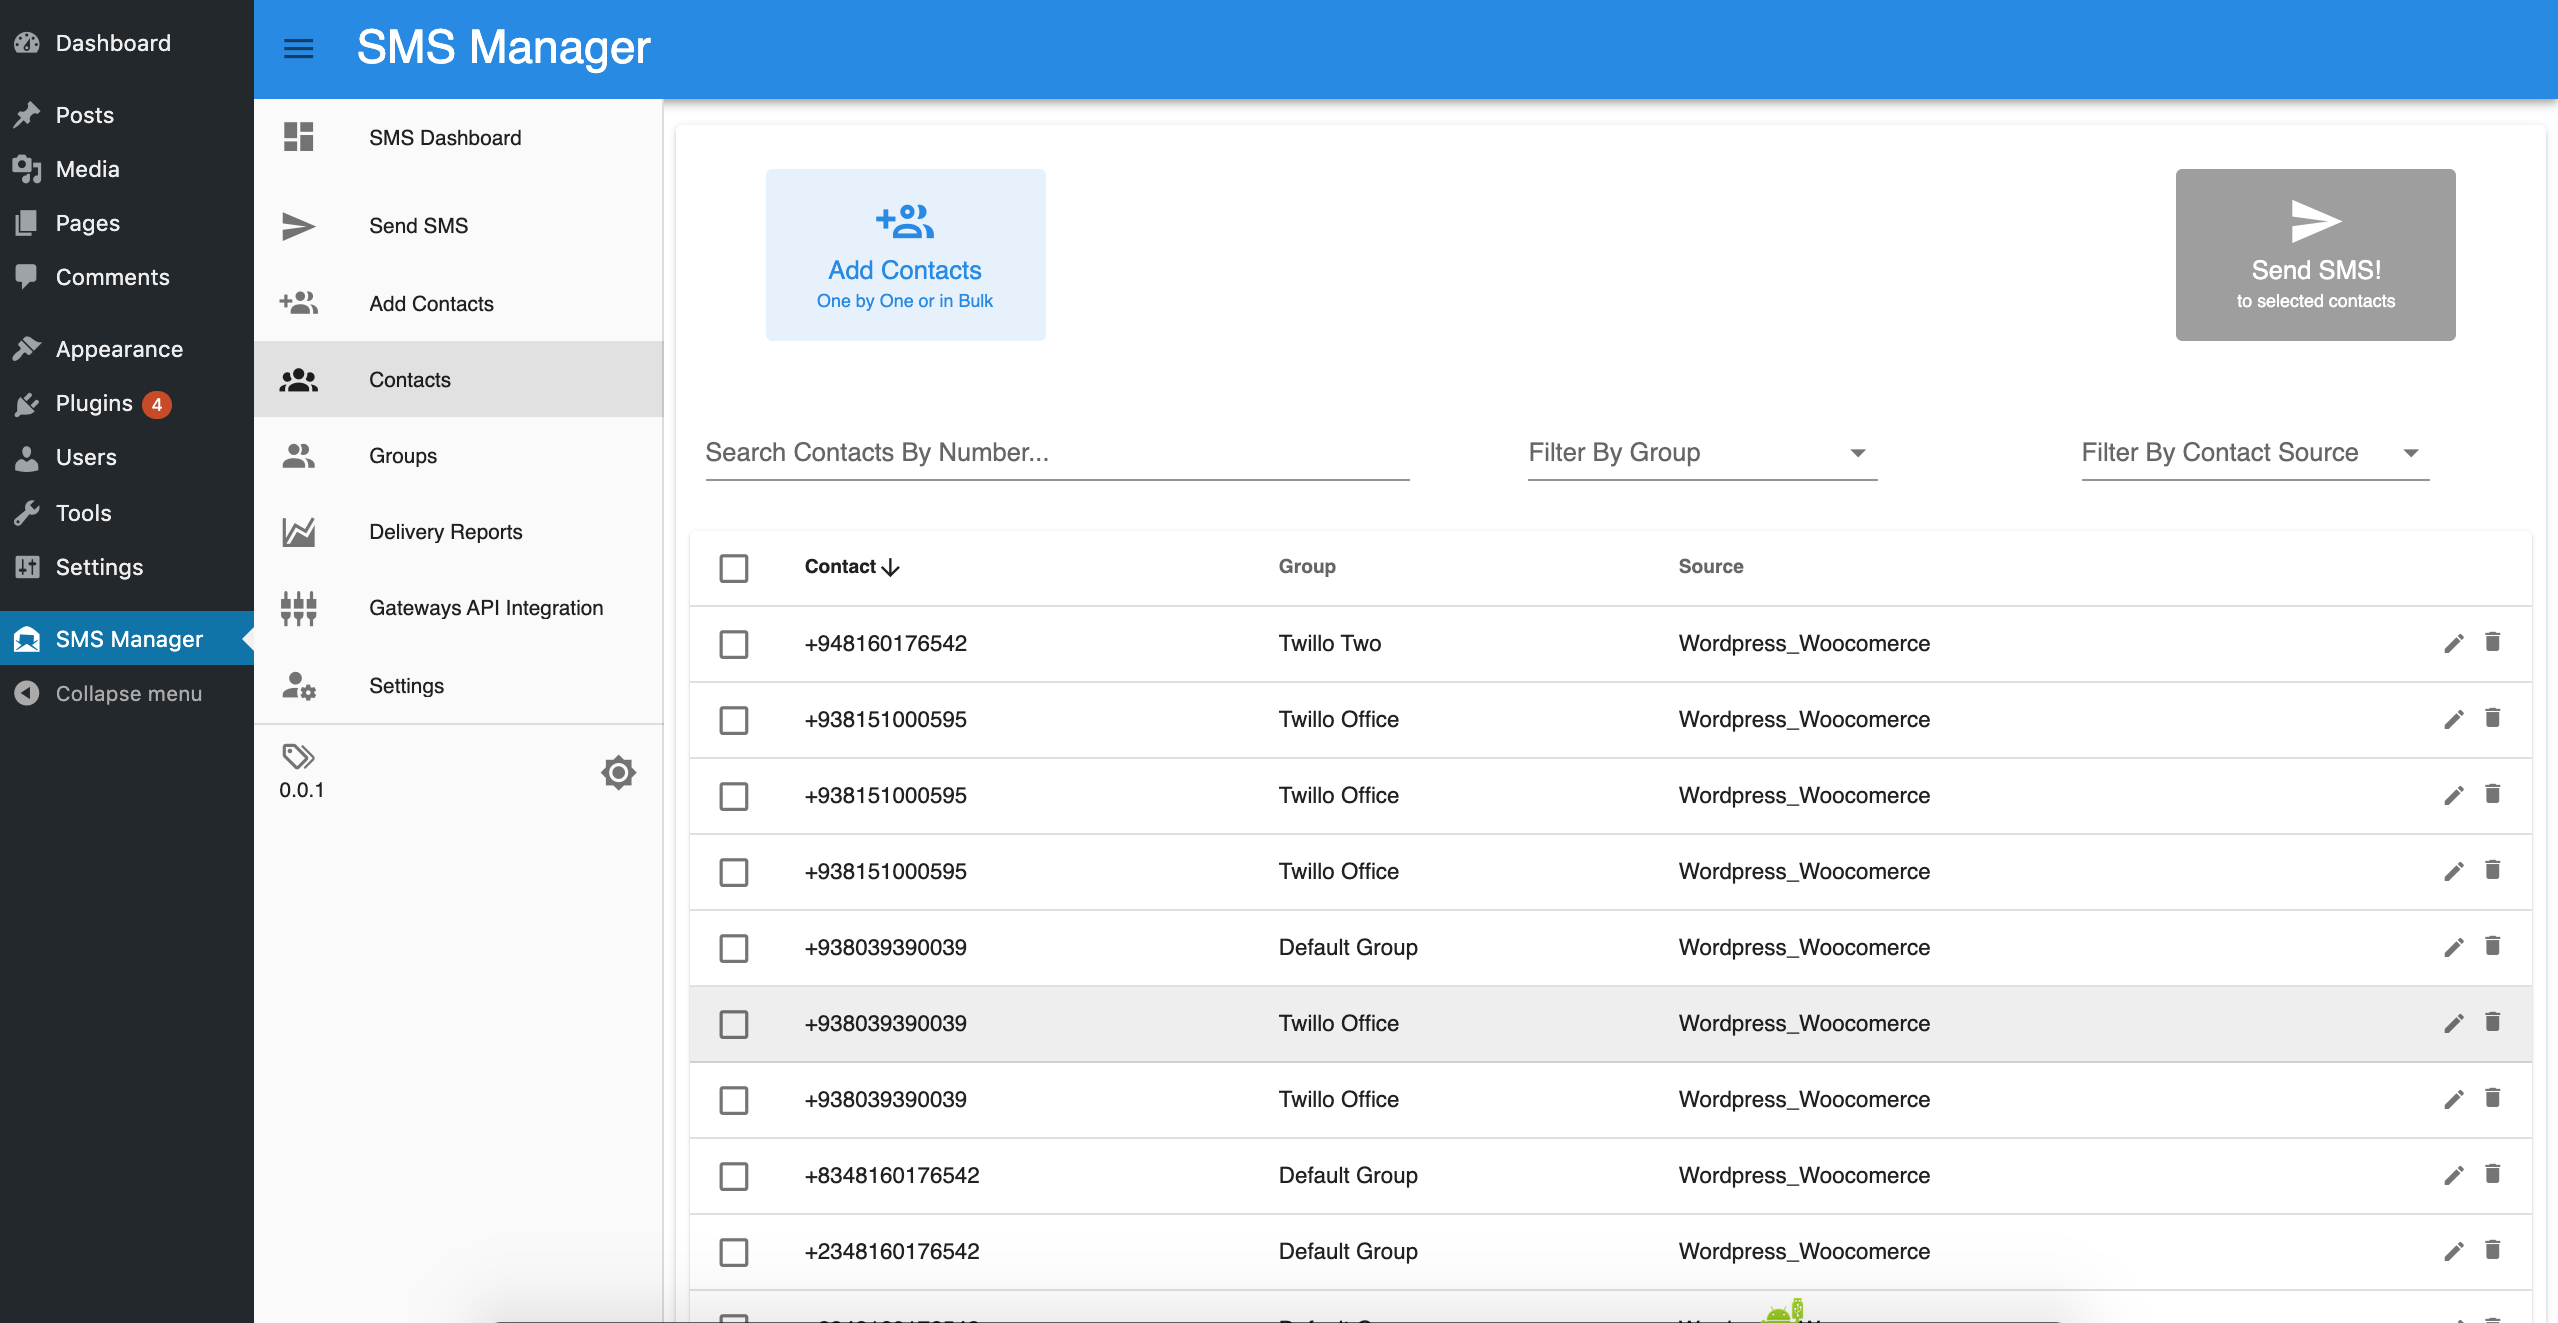Click phone number +8348160176542

coord(892,1175)
